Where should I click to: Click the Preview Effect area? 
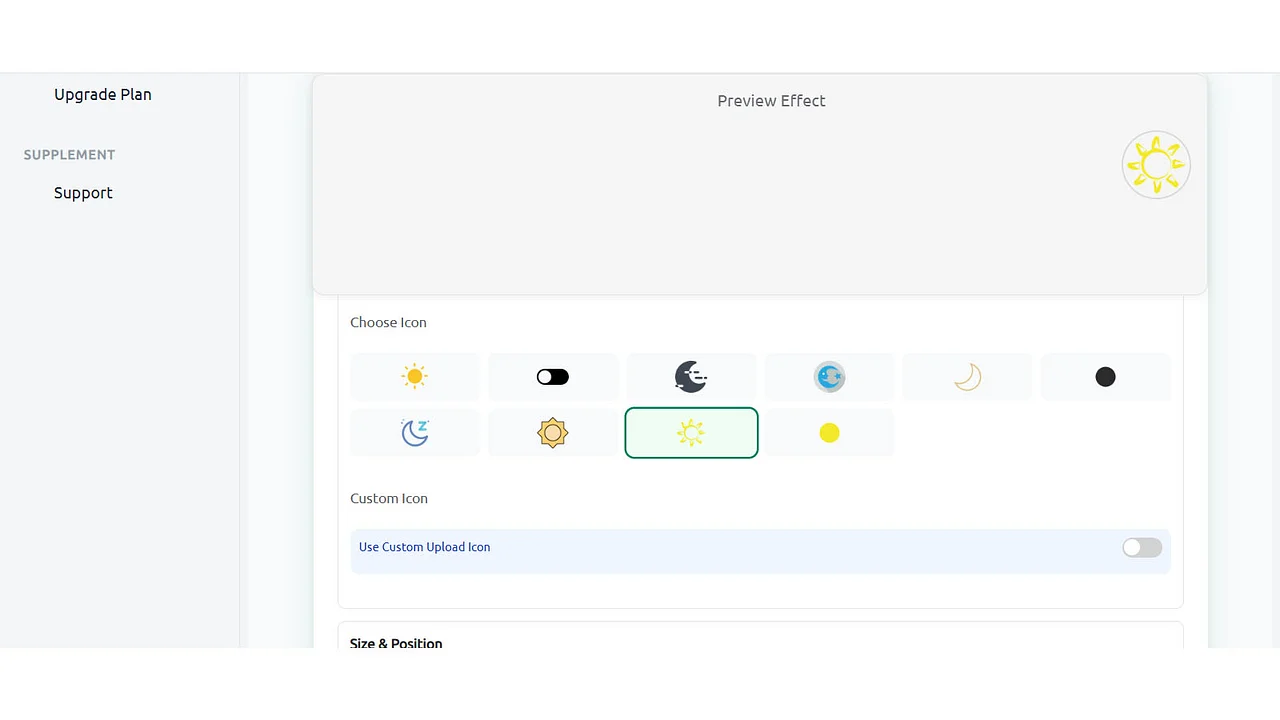pos(771,100)
